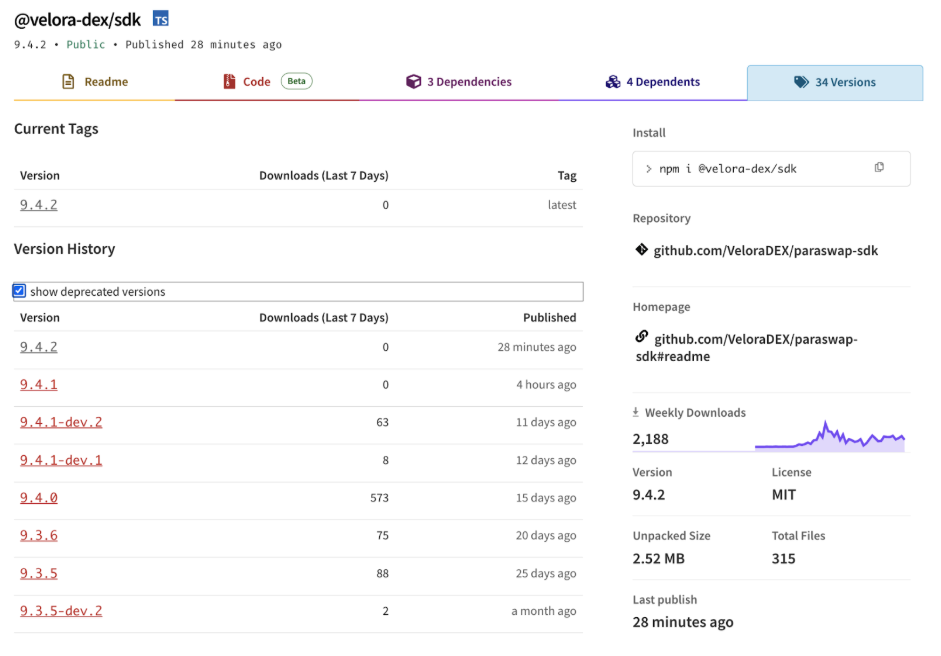Click the @velora-dex/sdk package title

[77, 20]
